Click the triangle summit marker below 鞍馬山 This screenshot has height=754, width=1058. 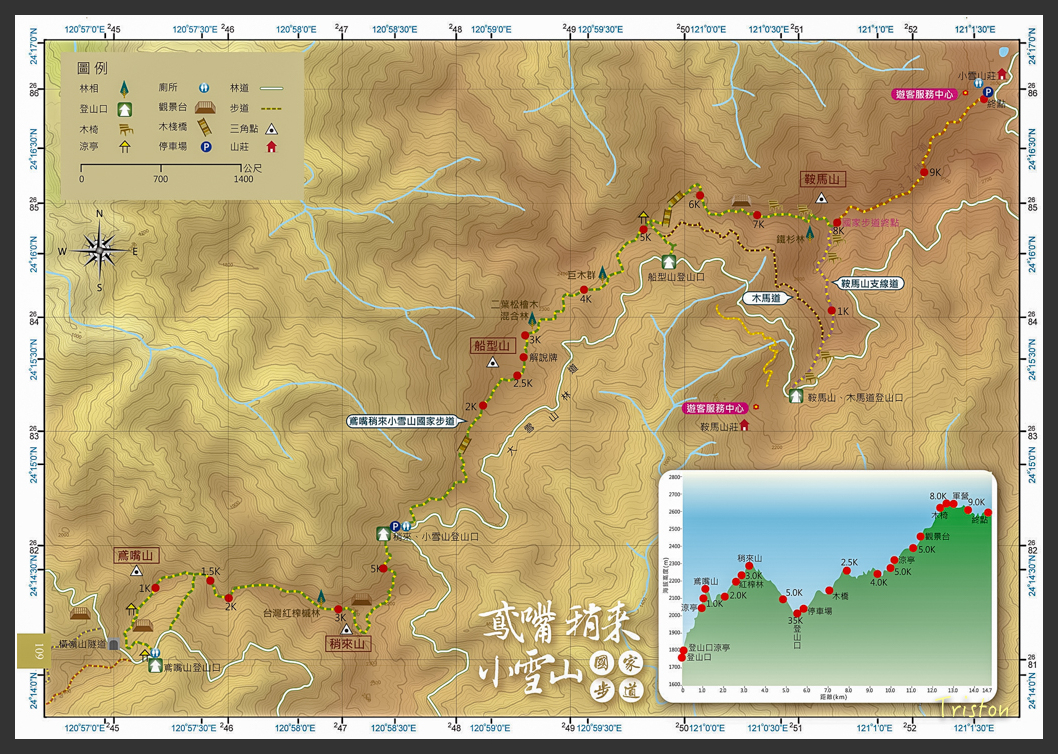click(821, 197)
